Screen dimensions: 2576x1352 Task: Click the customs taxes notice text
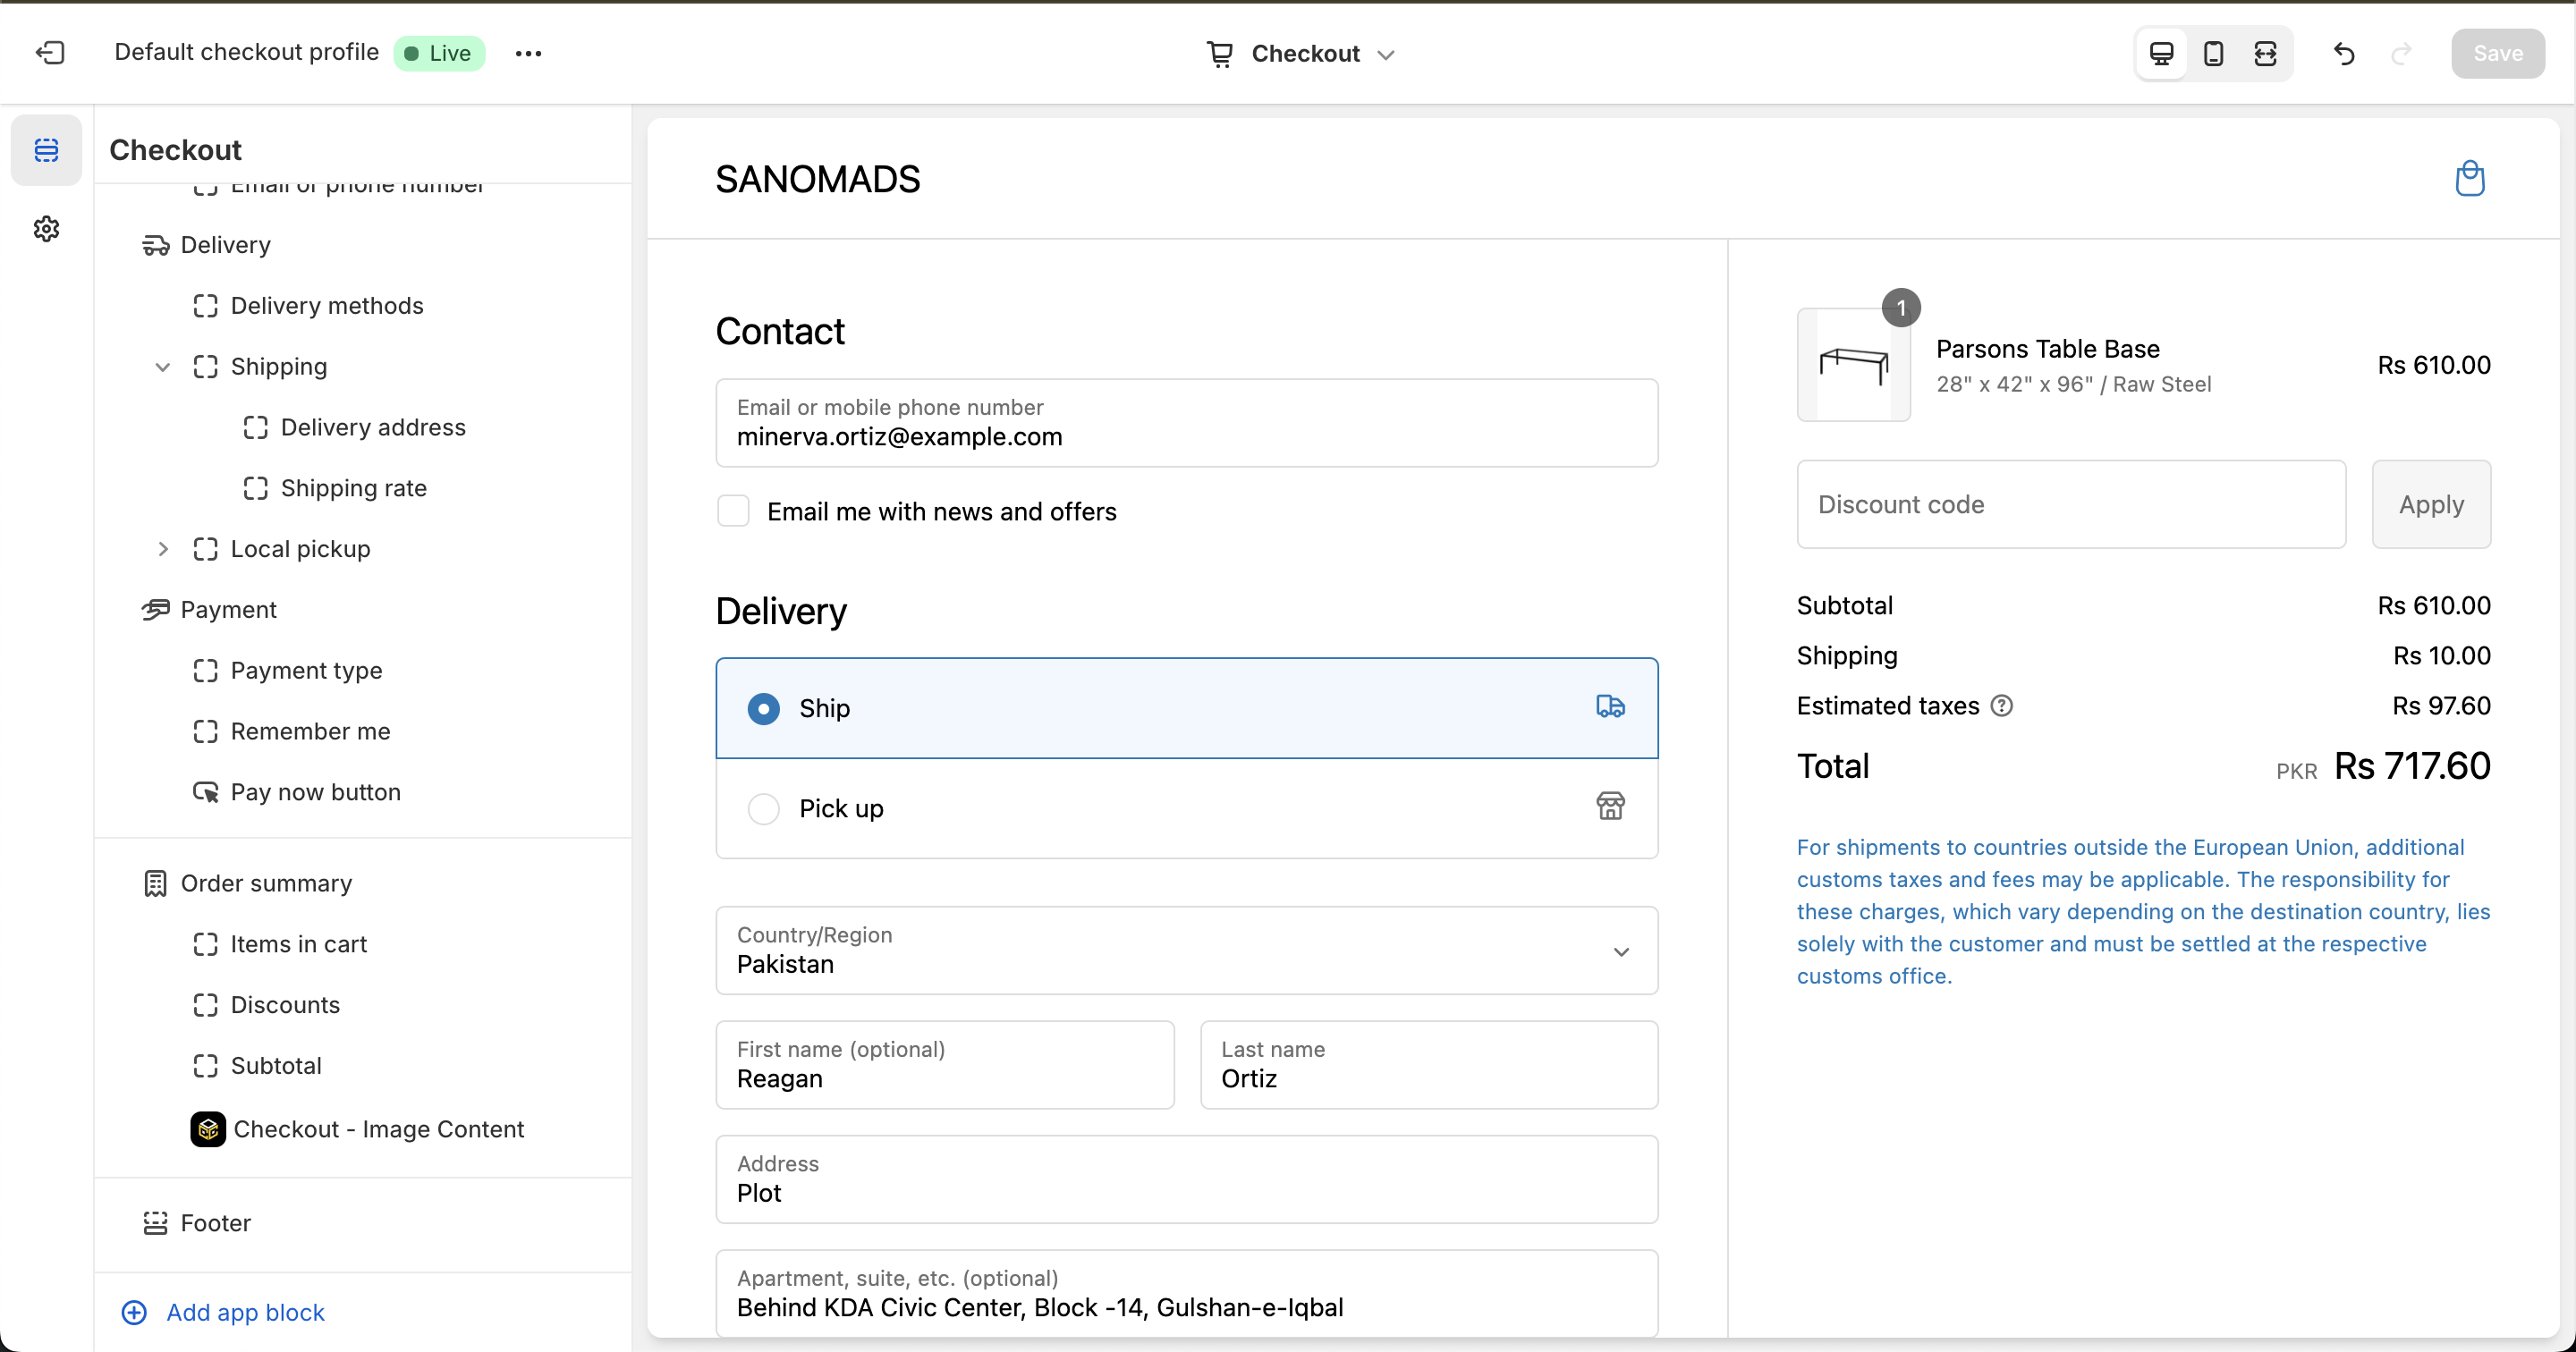click(2143, 911)
